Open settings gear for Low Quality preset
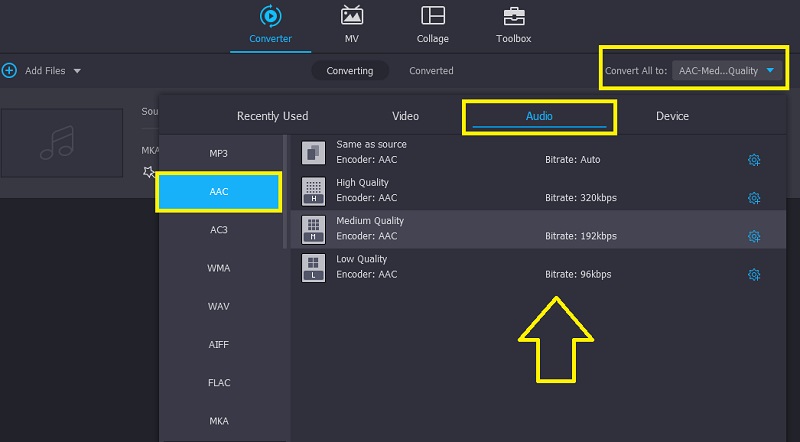The image size is (800, 442). click(x=754, y=274)
